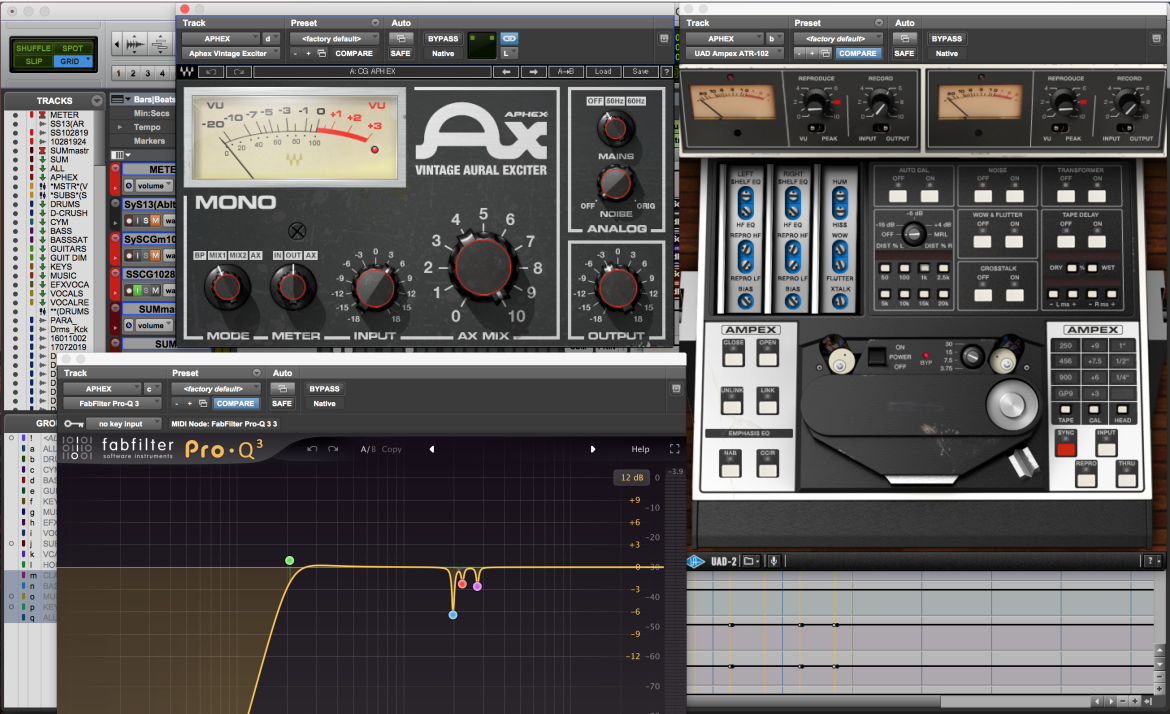The height and width of the screenshot is (714, 1170).
Task: Click the UAD-2 microphone icon
Action: coord(774,561)
